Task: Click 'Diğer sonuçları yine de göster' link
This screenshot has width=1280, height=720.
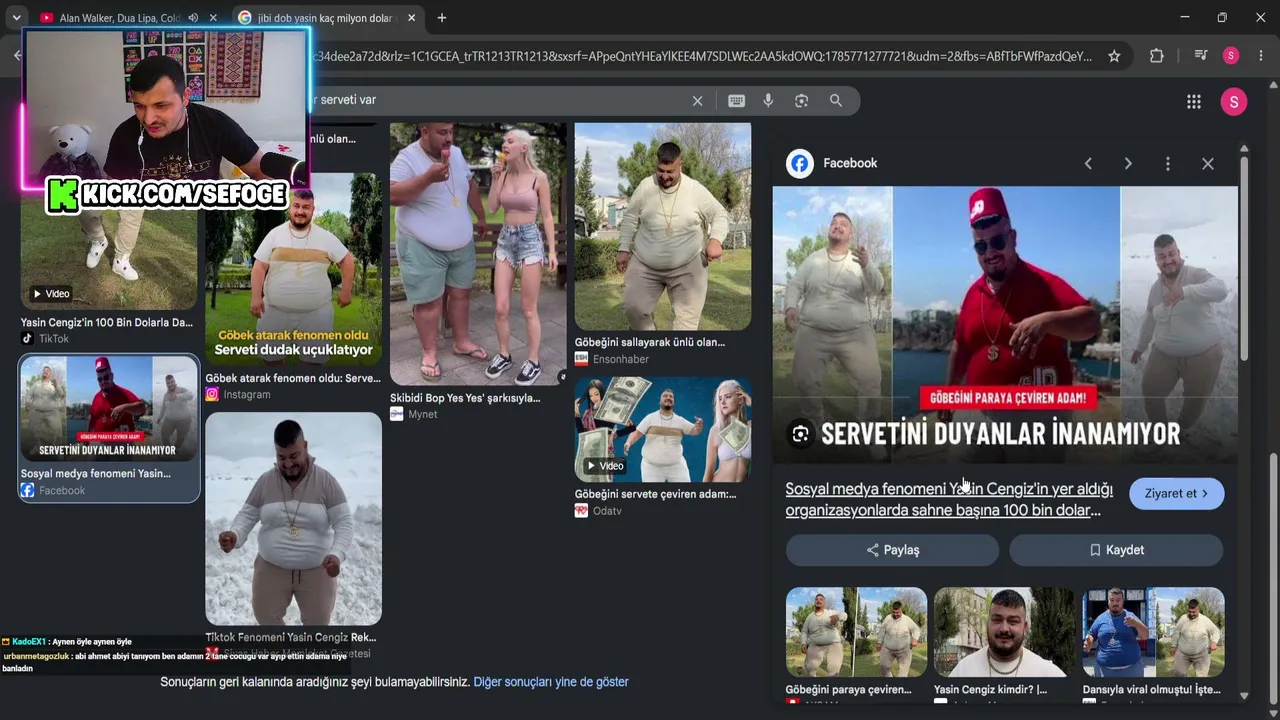Action: (551, 682)
